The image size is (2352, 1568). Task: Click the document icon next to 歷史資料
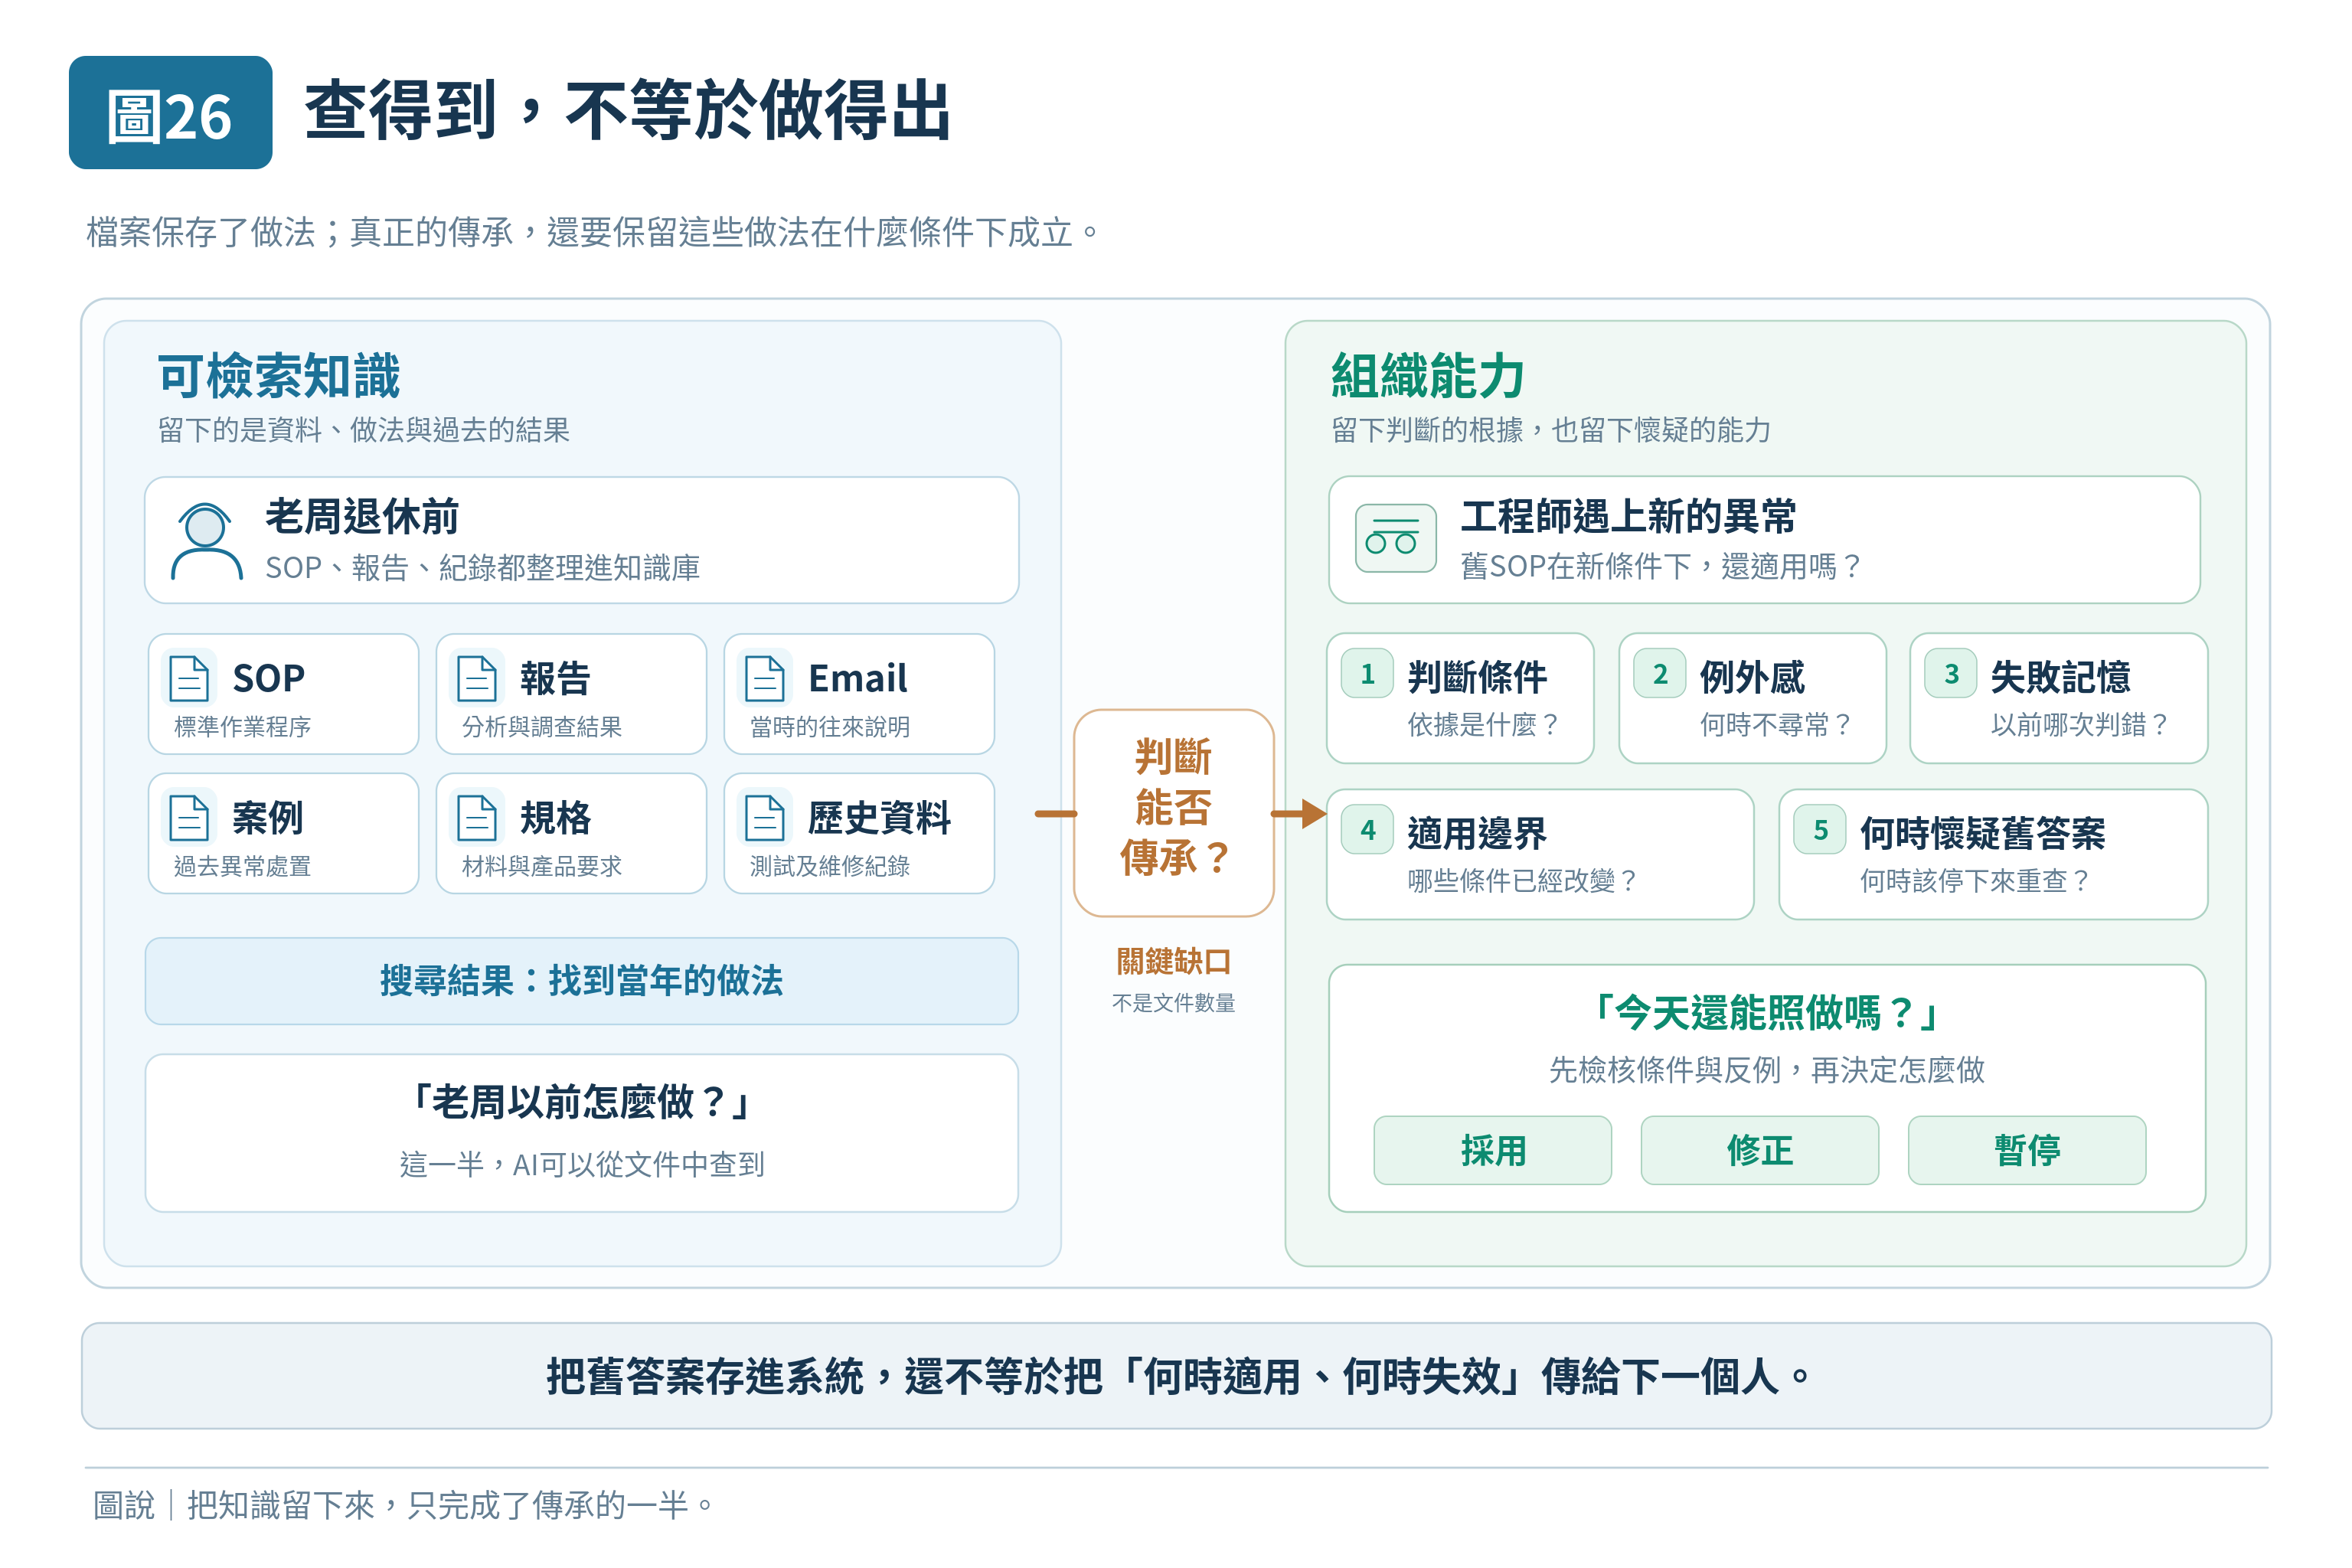(x=765, y=818)
